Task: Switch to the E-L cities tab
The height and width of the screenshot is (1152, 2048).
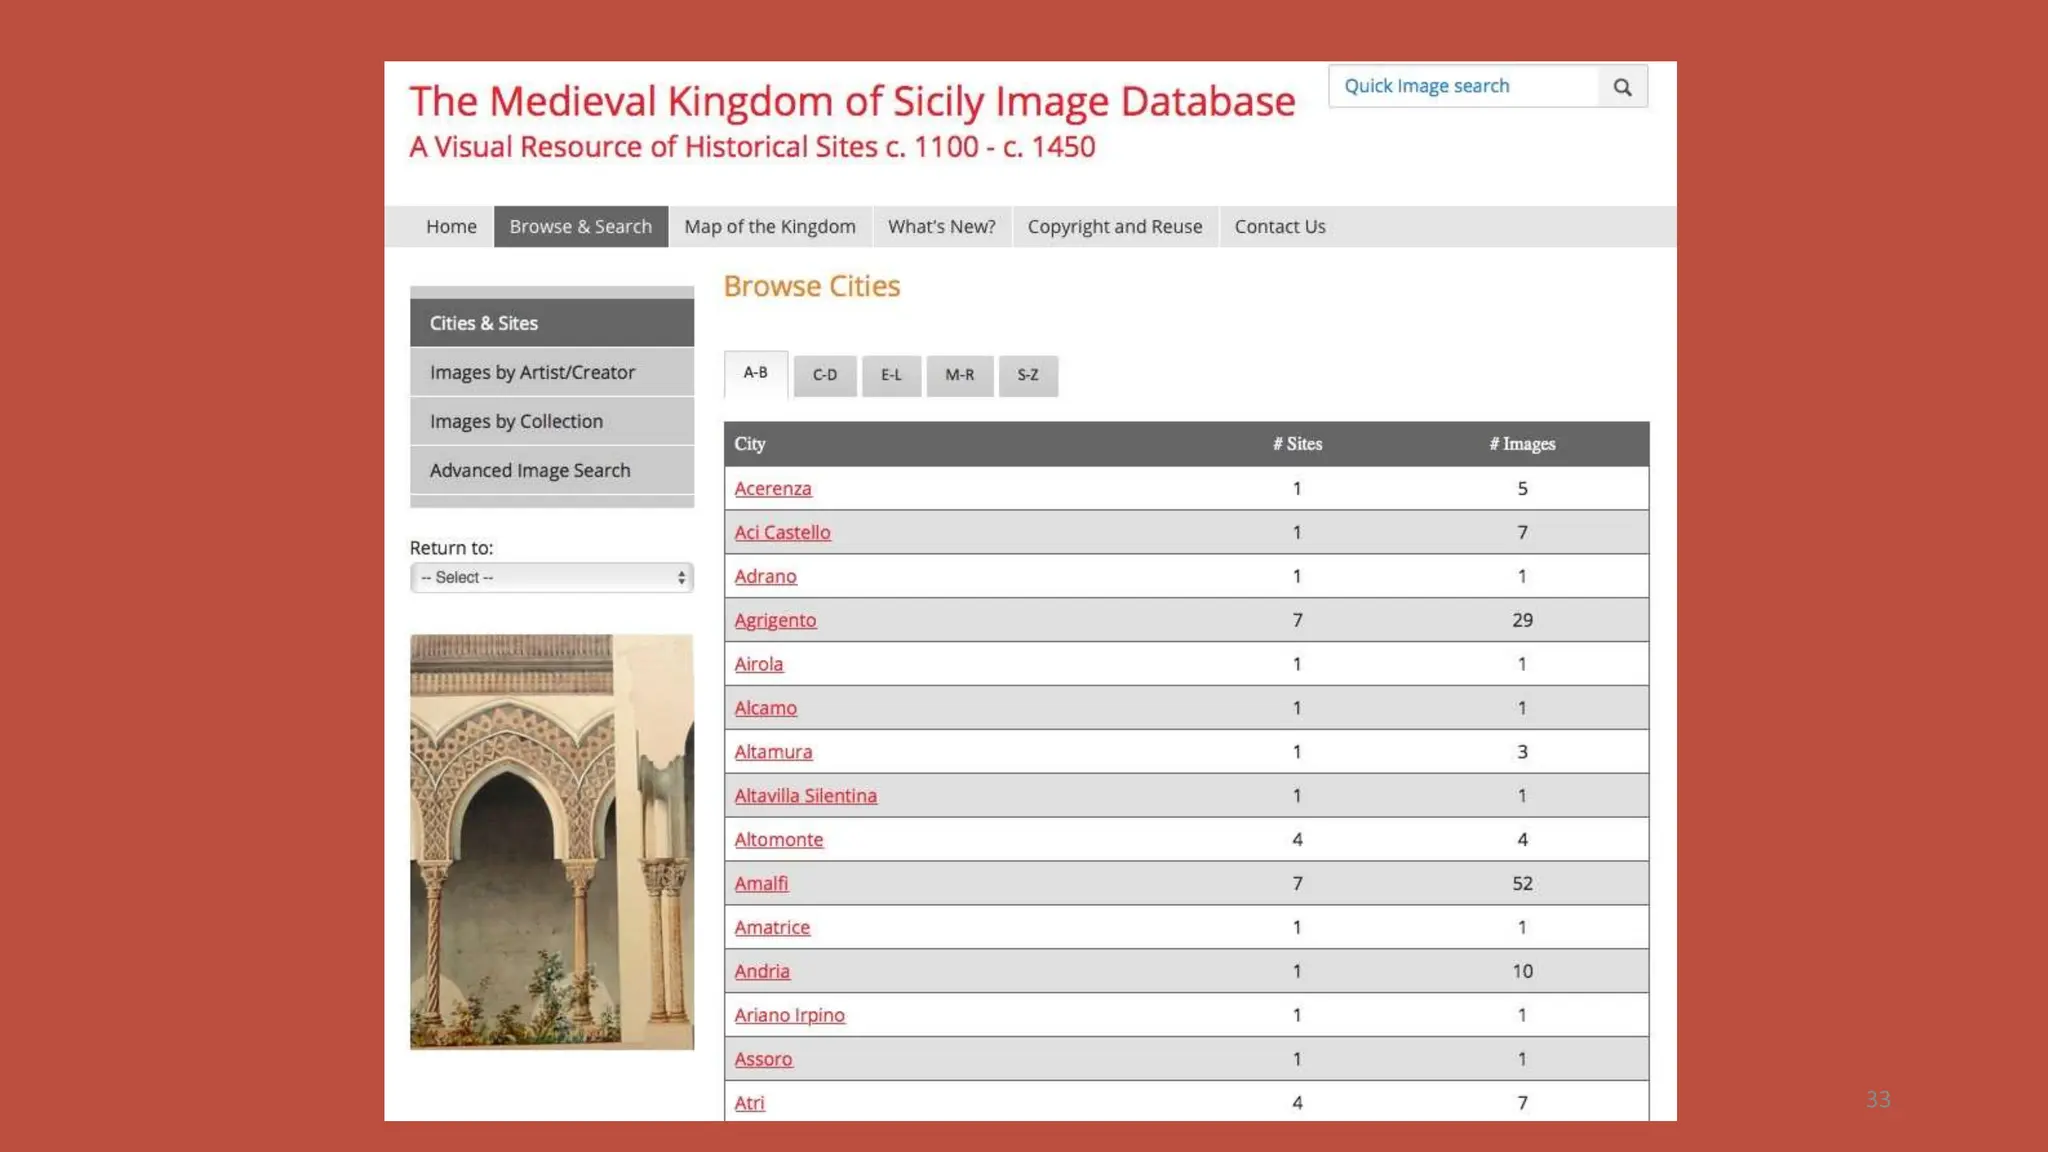Action: tap(890, 375)
